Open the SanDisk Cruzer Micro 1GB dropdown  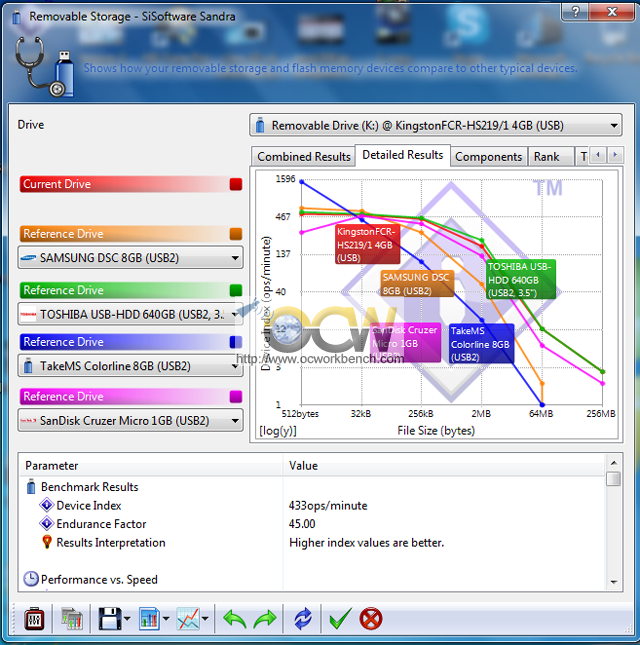click(x=130, y=420)
